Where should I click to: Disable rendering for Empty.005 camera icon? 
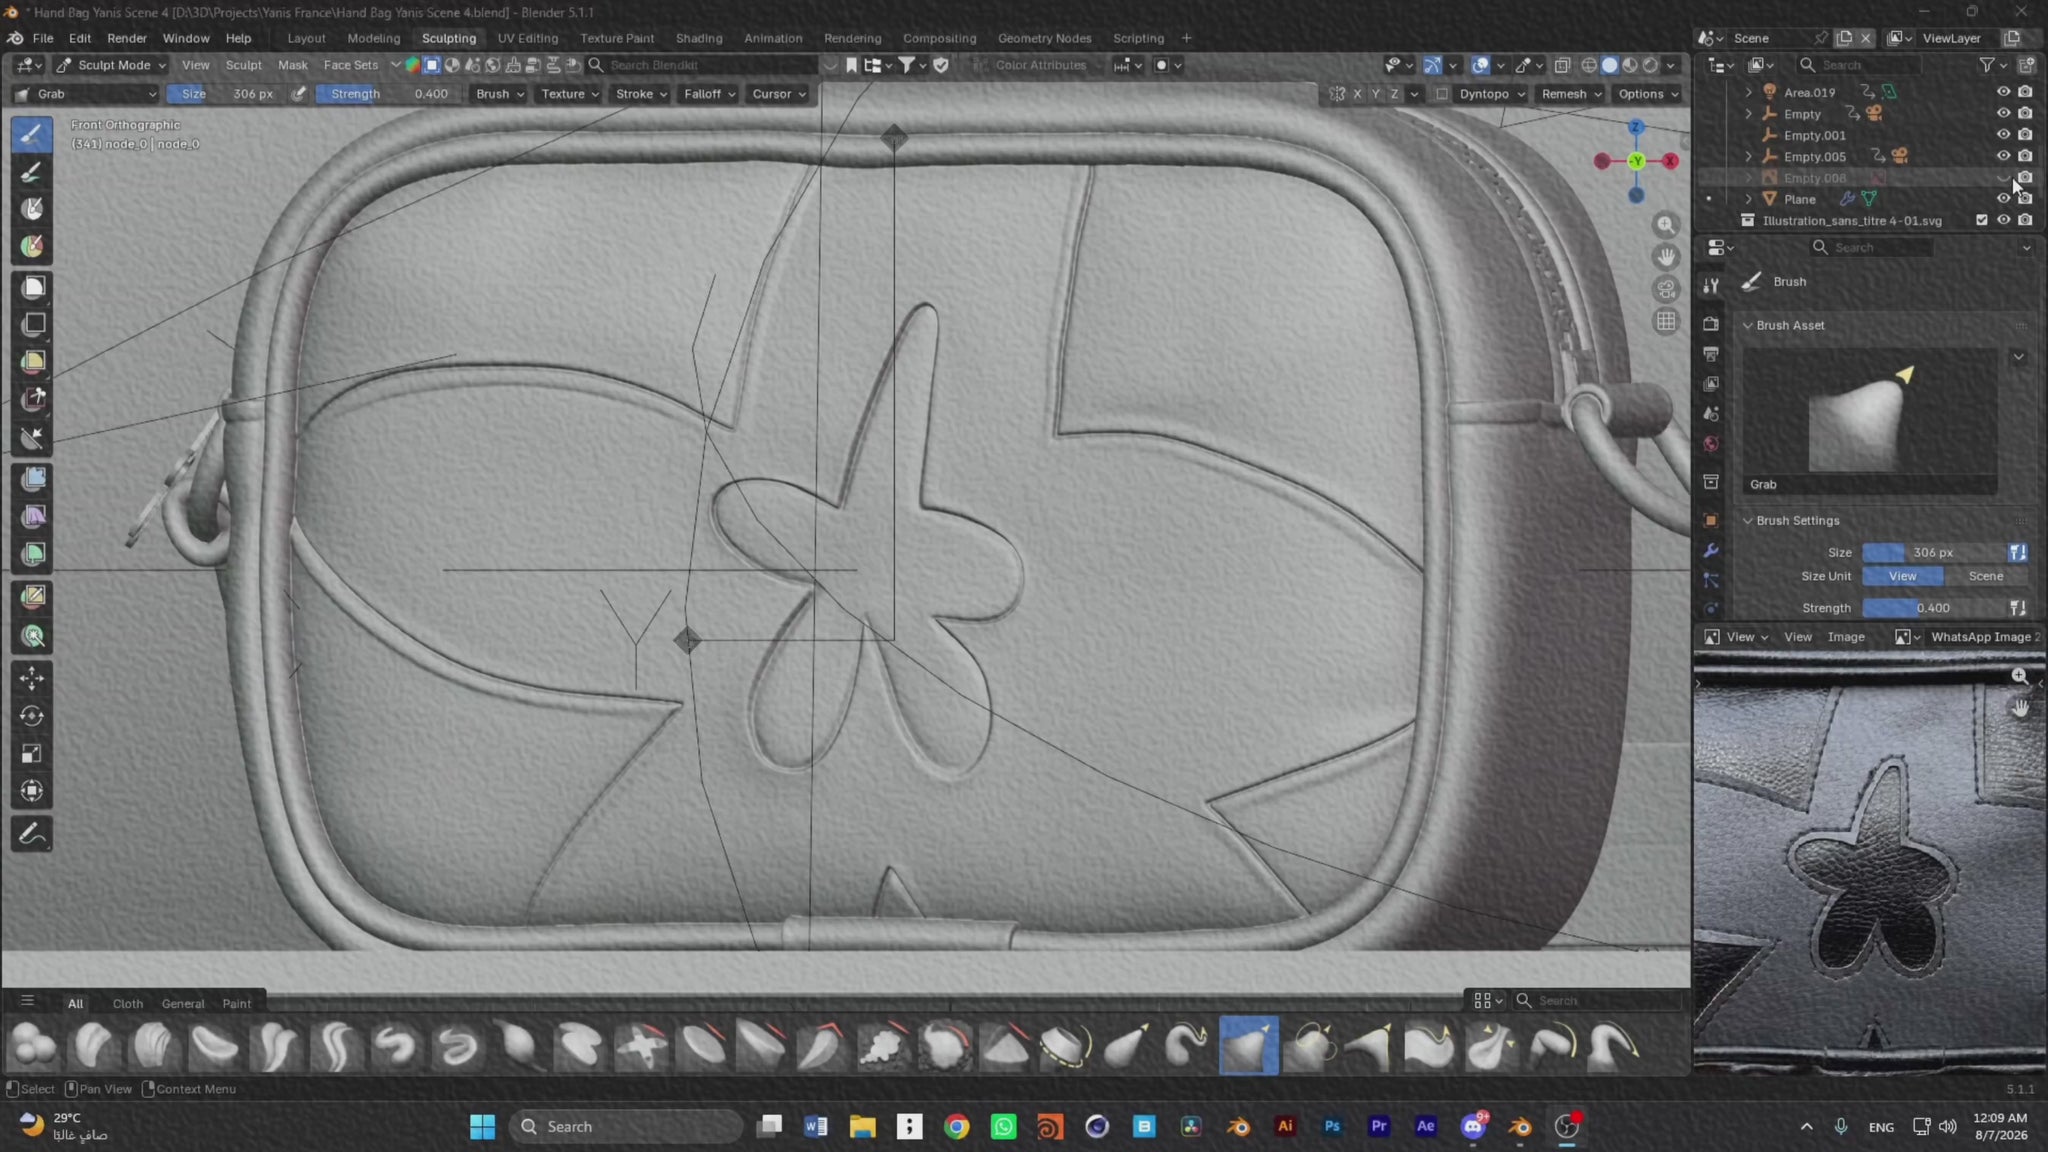pos(2025,156)
